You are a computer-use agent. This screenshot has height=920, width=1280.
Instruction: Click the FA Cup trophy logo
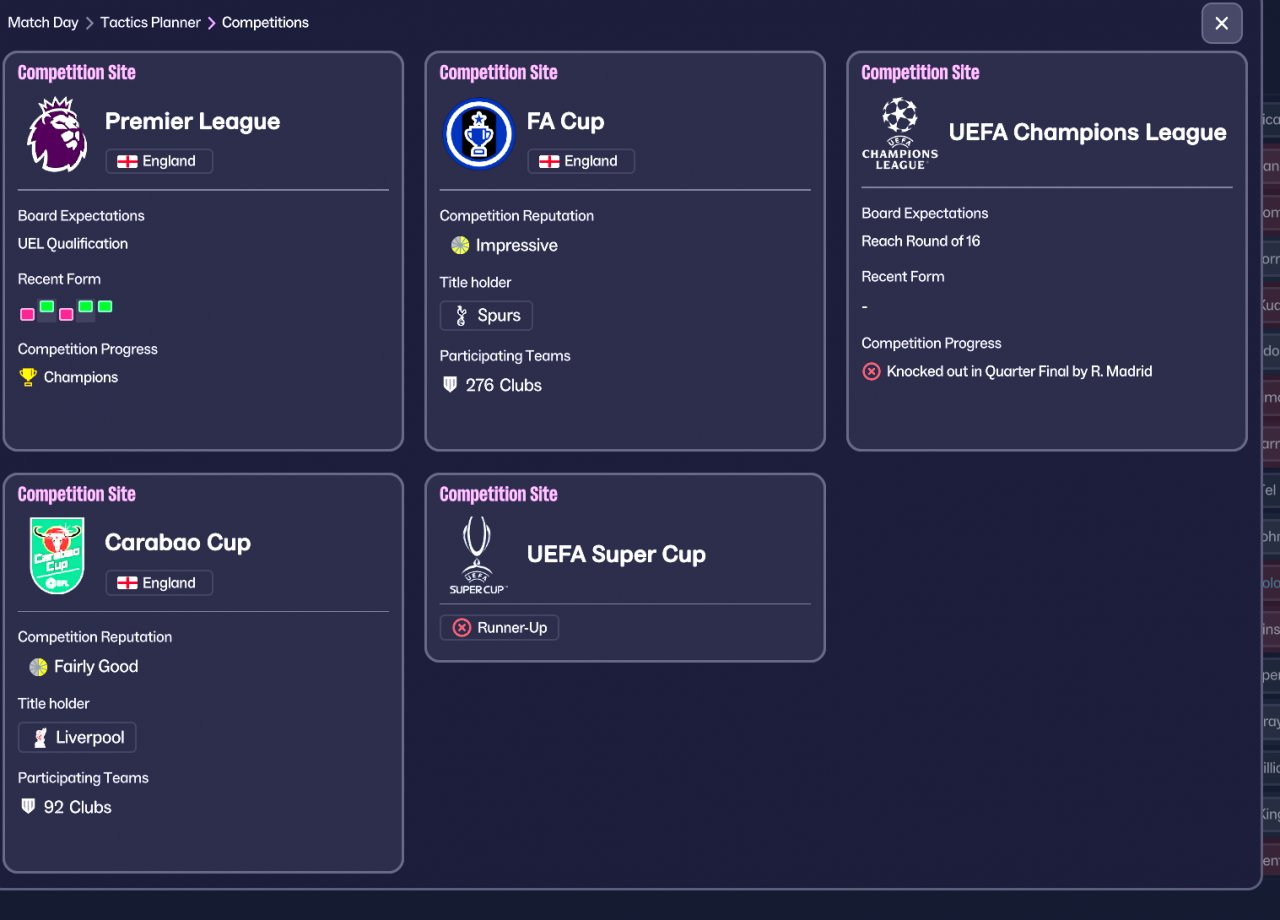(478, 134)
